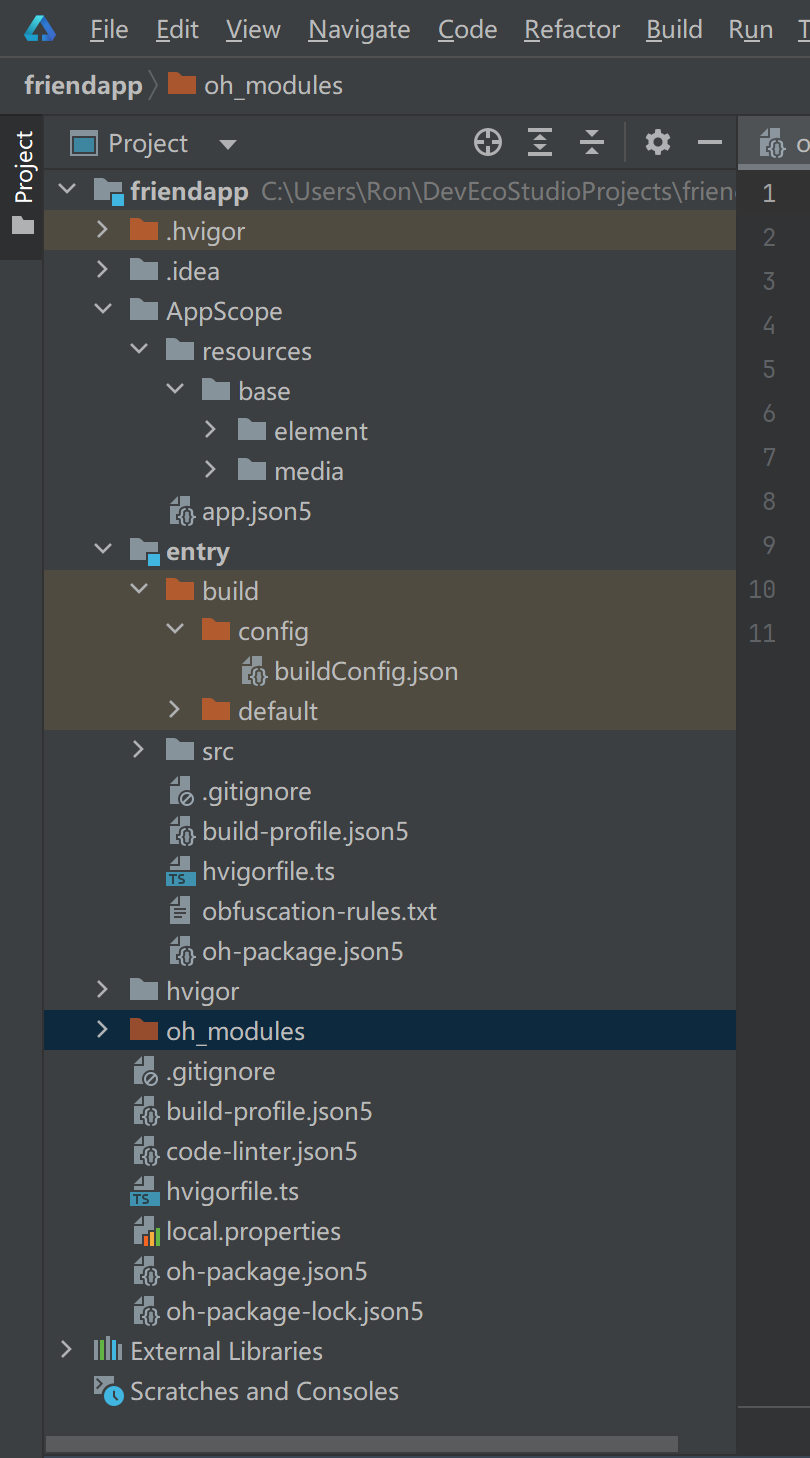
Task: Expand the External Libraries node
Action: pyautogui.click(x=66, y=1351)
